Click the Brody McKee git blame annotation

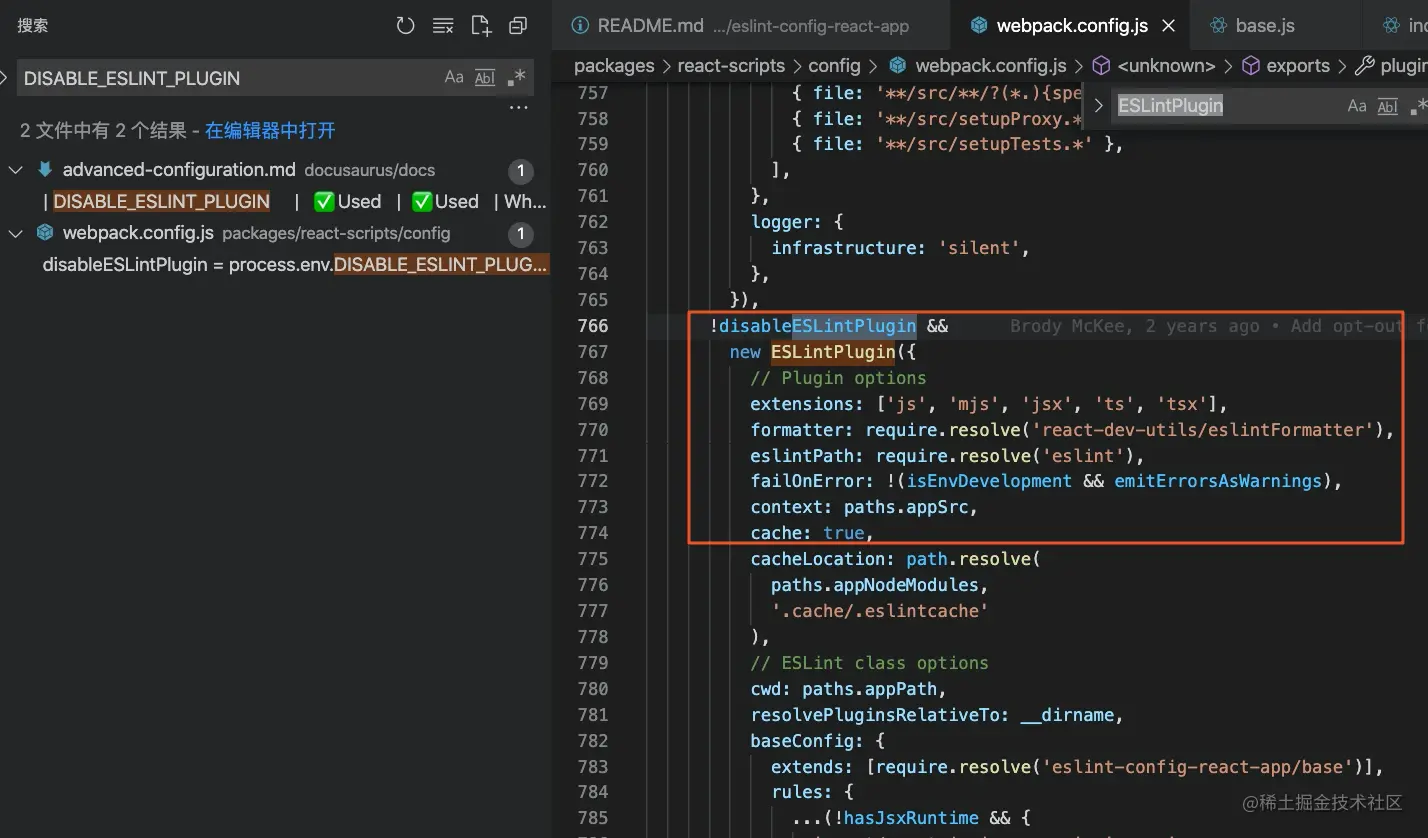(x=1219, y=326)
